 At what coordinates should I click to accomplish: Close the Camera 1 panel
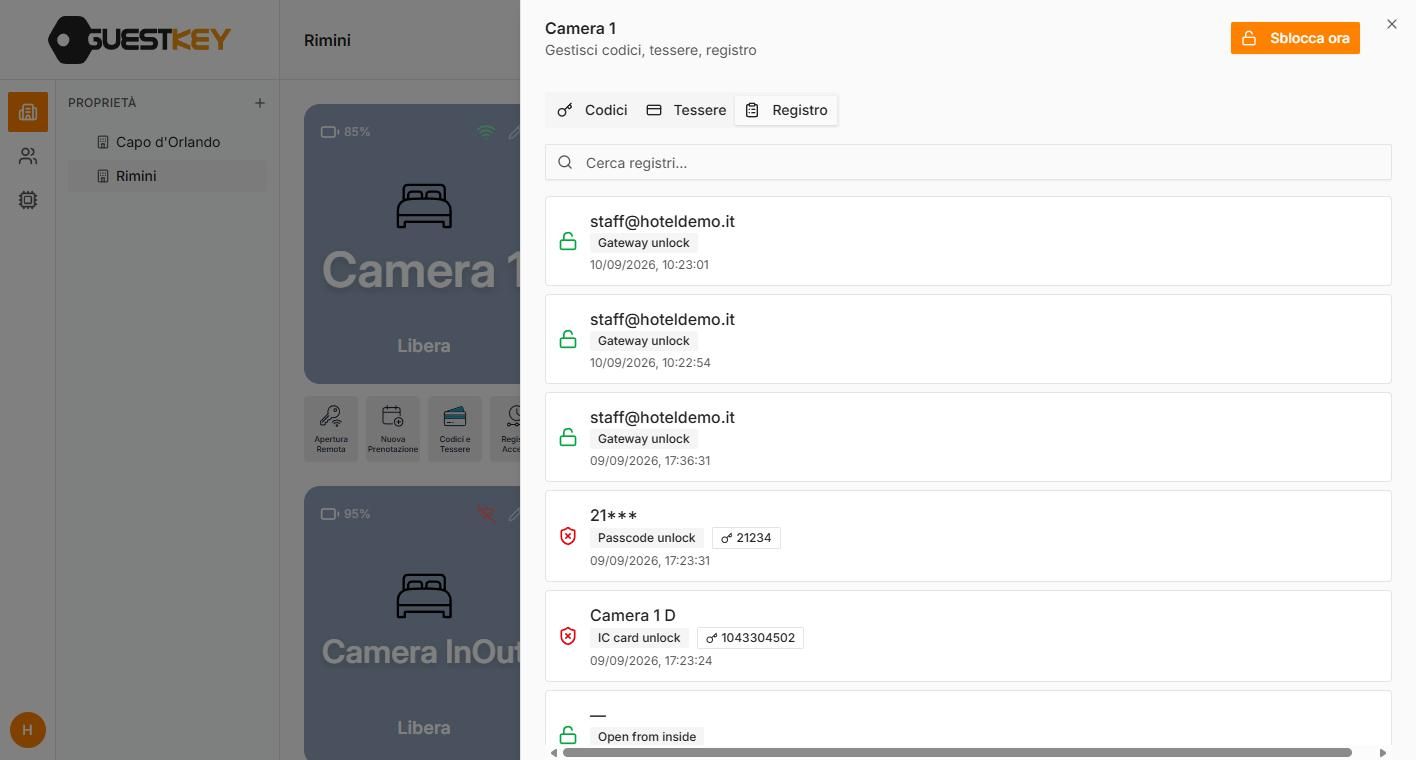1392,24
